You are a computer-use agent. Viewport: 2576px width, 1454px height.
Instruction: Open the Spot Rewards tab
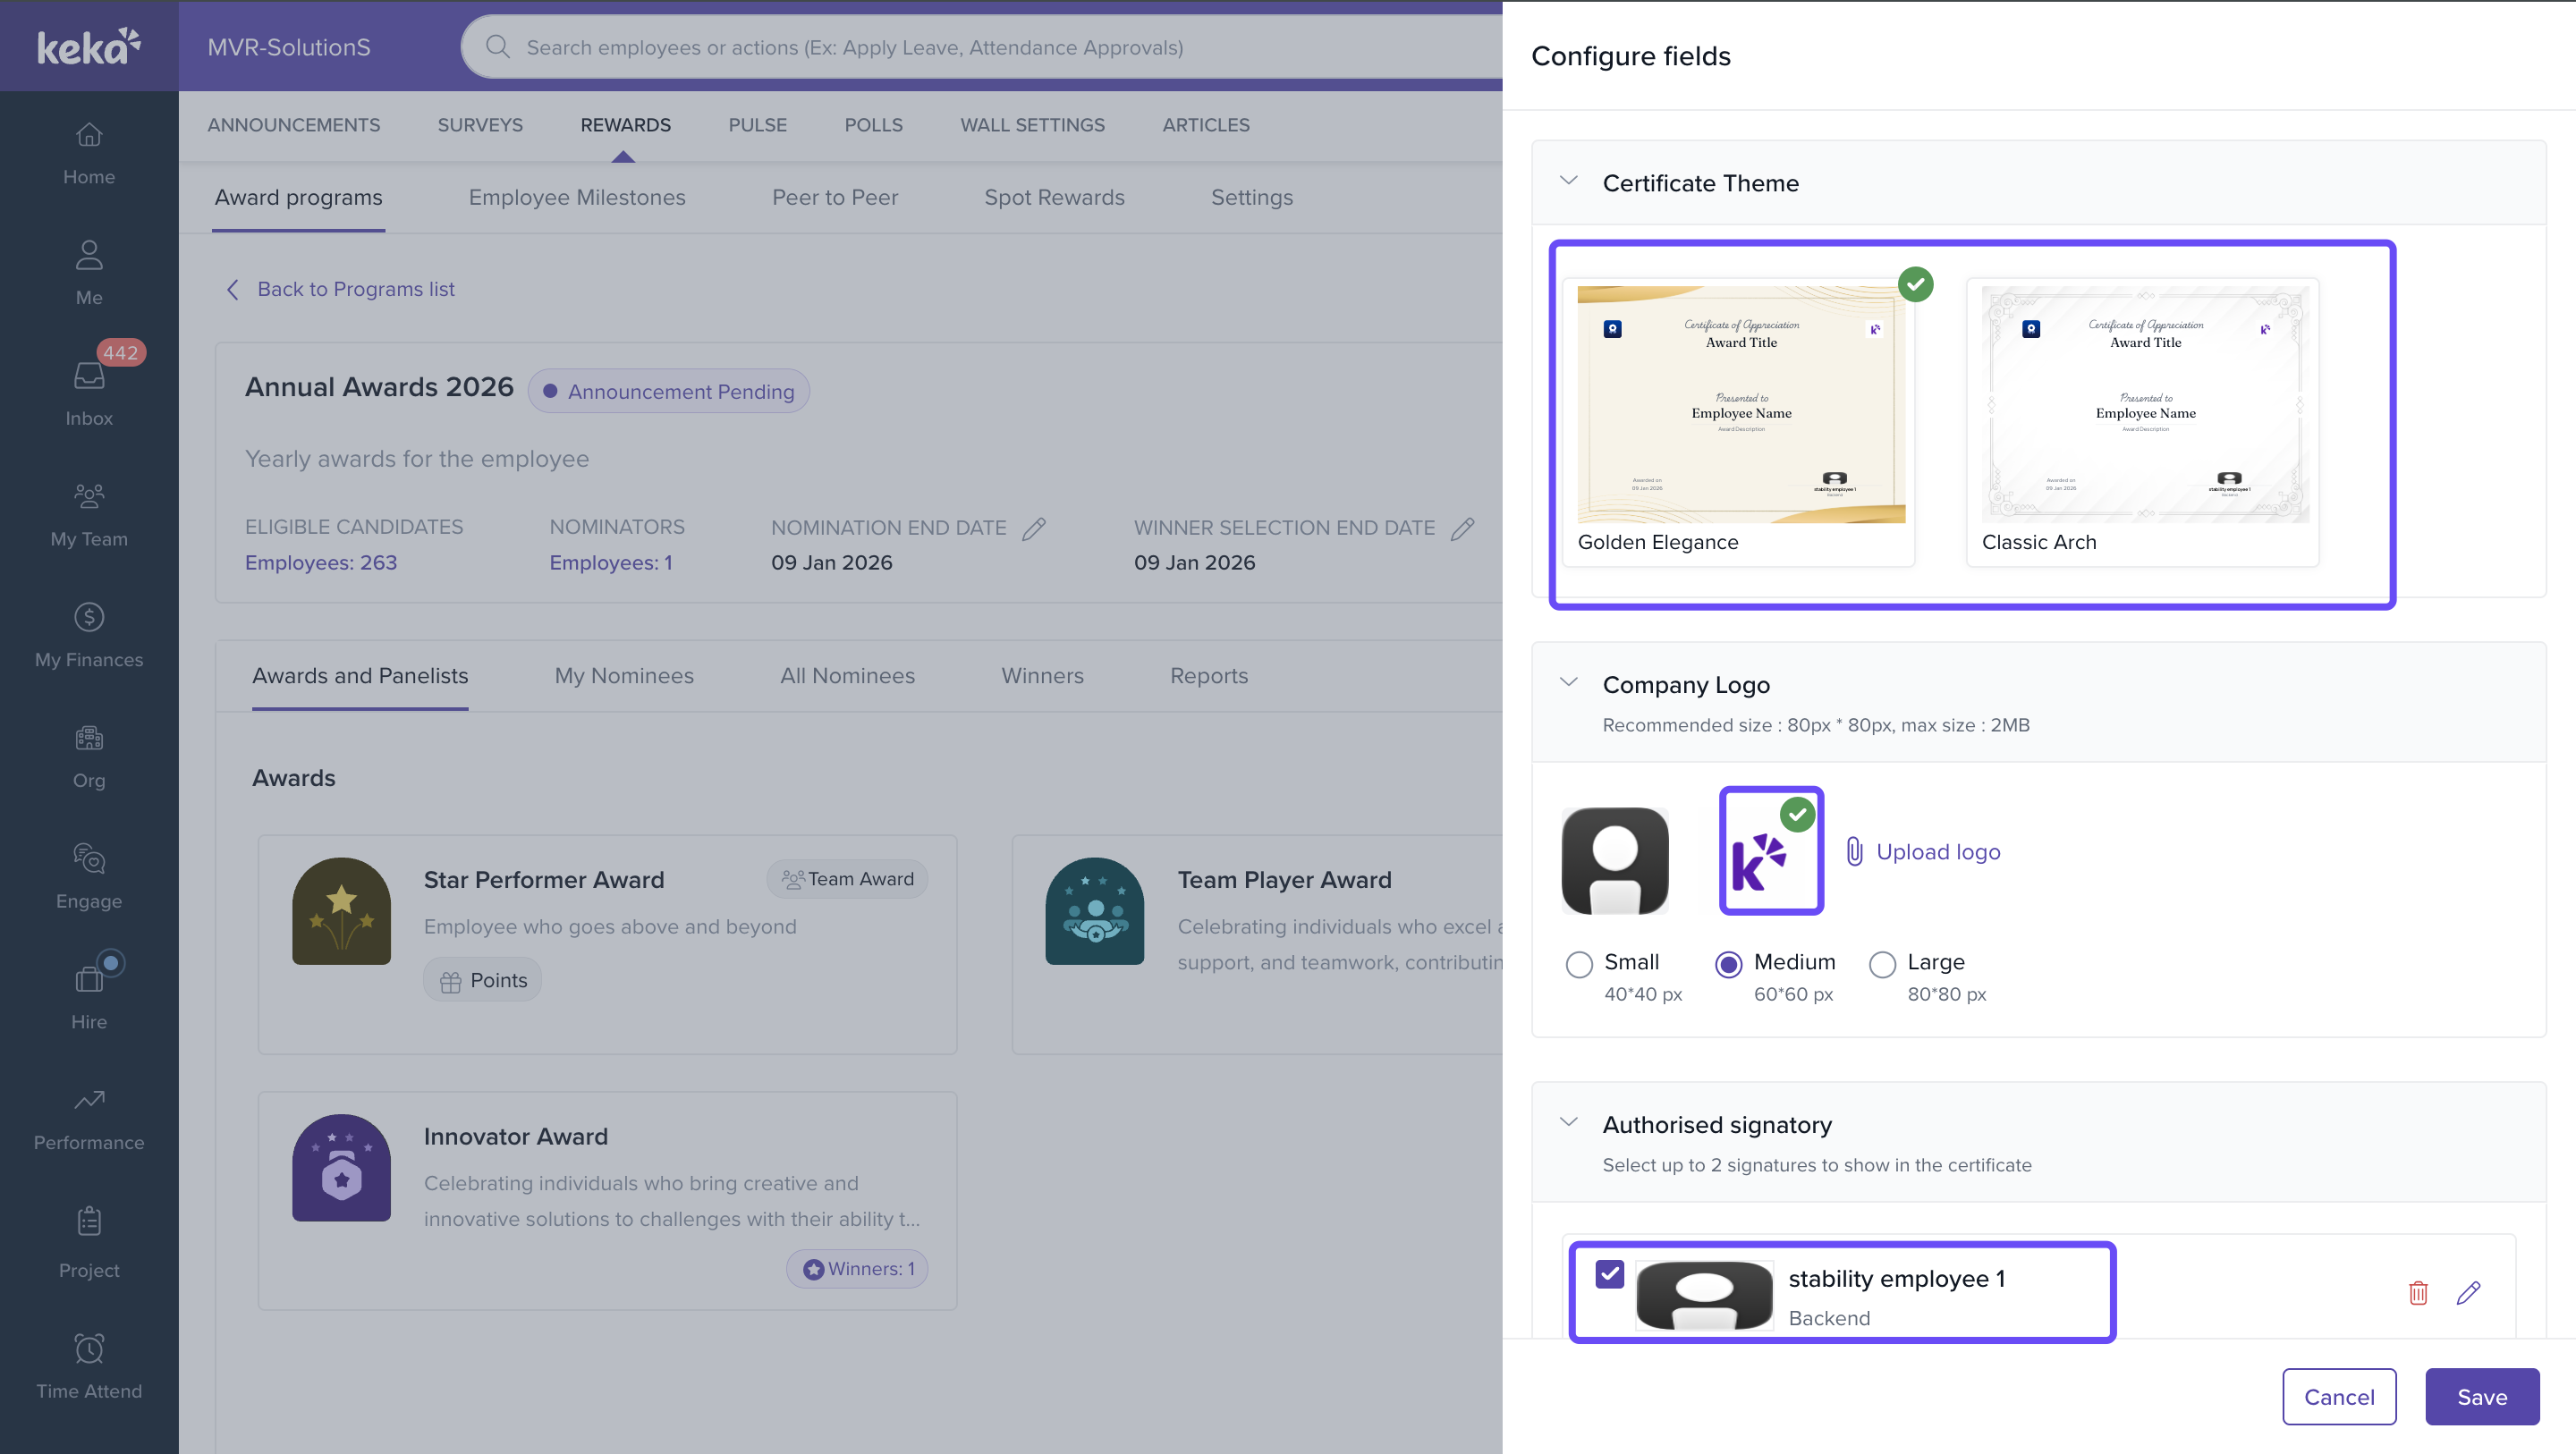1054,197
